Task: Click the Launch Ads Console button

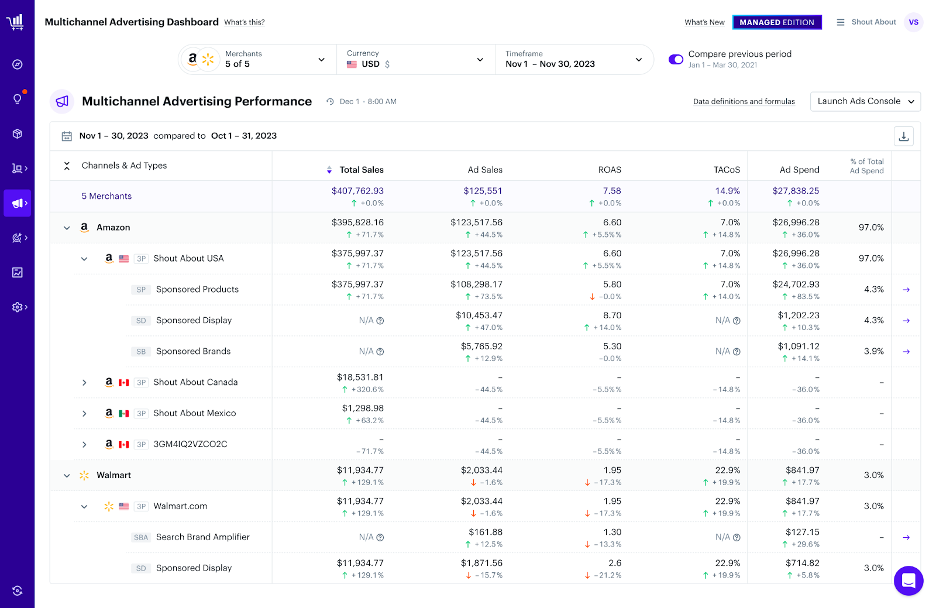Action: [x=864, y=101]
